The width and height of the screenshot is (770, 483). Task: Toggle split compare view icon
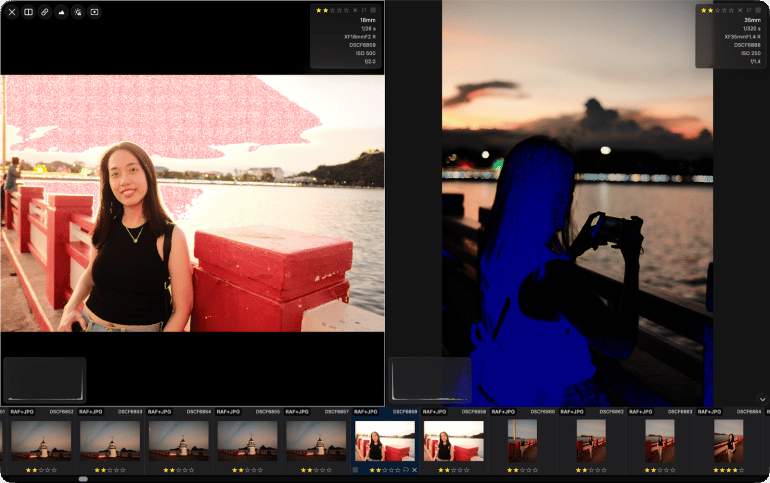coord(29,12)
